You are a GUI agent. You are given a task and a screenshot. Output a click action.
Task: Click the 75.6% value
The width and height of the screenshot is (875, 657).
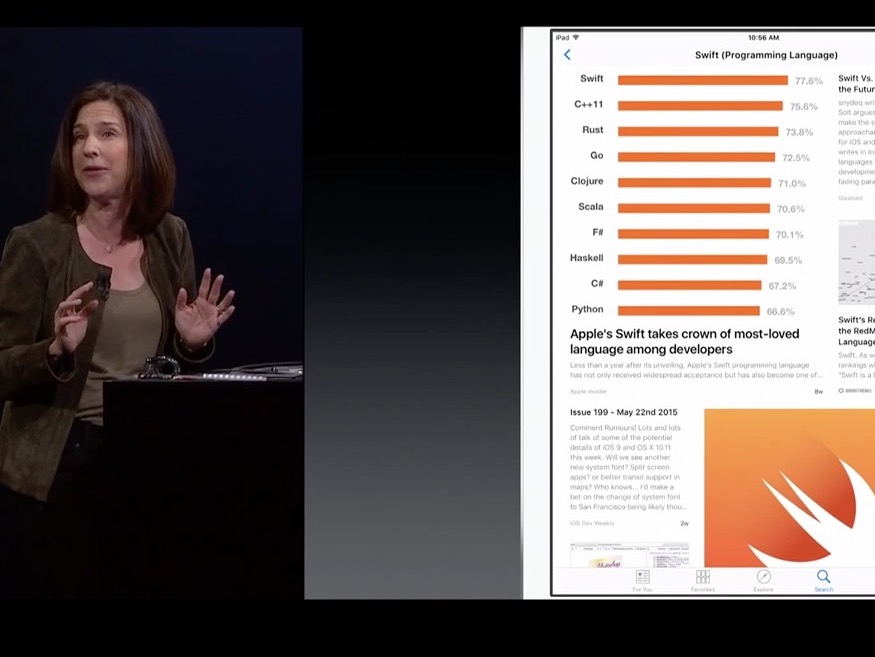tap(804, 107)
